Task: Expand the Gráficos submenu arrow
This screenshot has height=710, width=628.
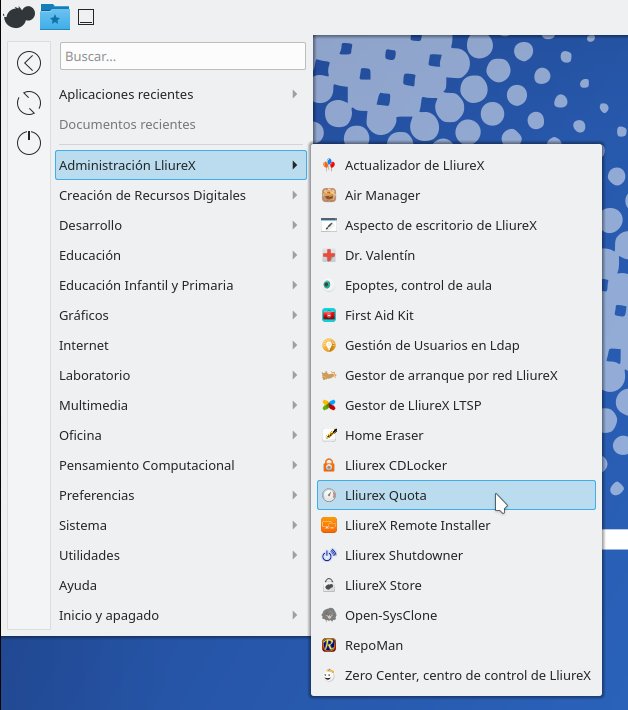Action: (x=295, y=315)
